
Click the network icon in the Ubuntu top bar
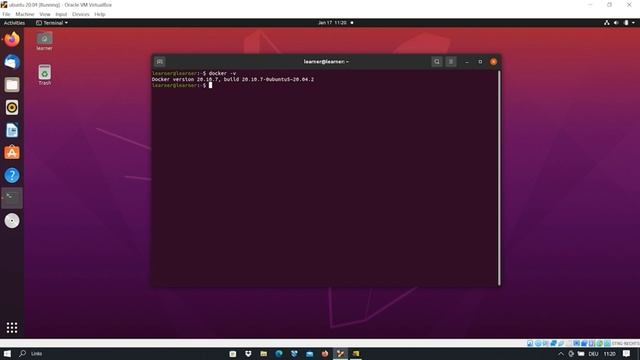click(607, 23)
